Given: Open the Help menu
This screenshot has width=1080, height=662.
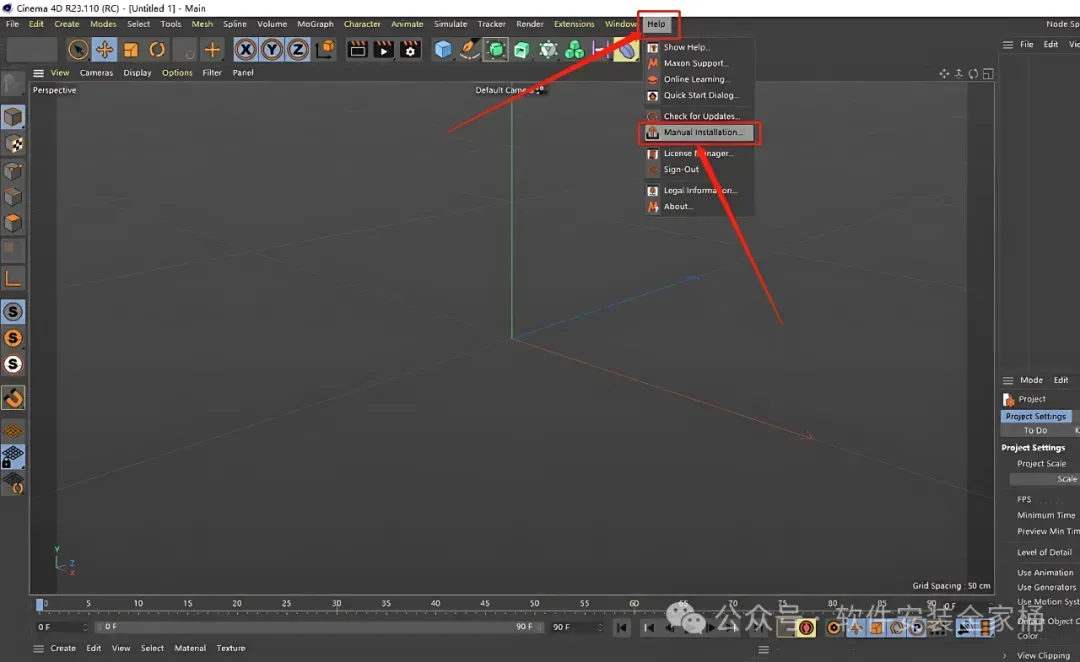Looking at the screenshot, I should 656,24.
